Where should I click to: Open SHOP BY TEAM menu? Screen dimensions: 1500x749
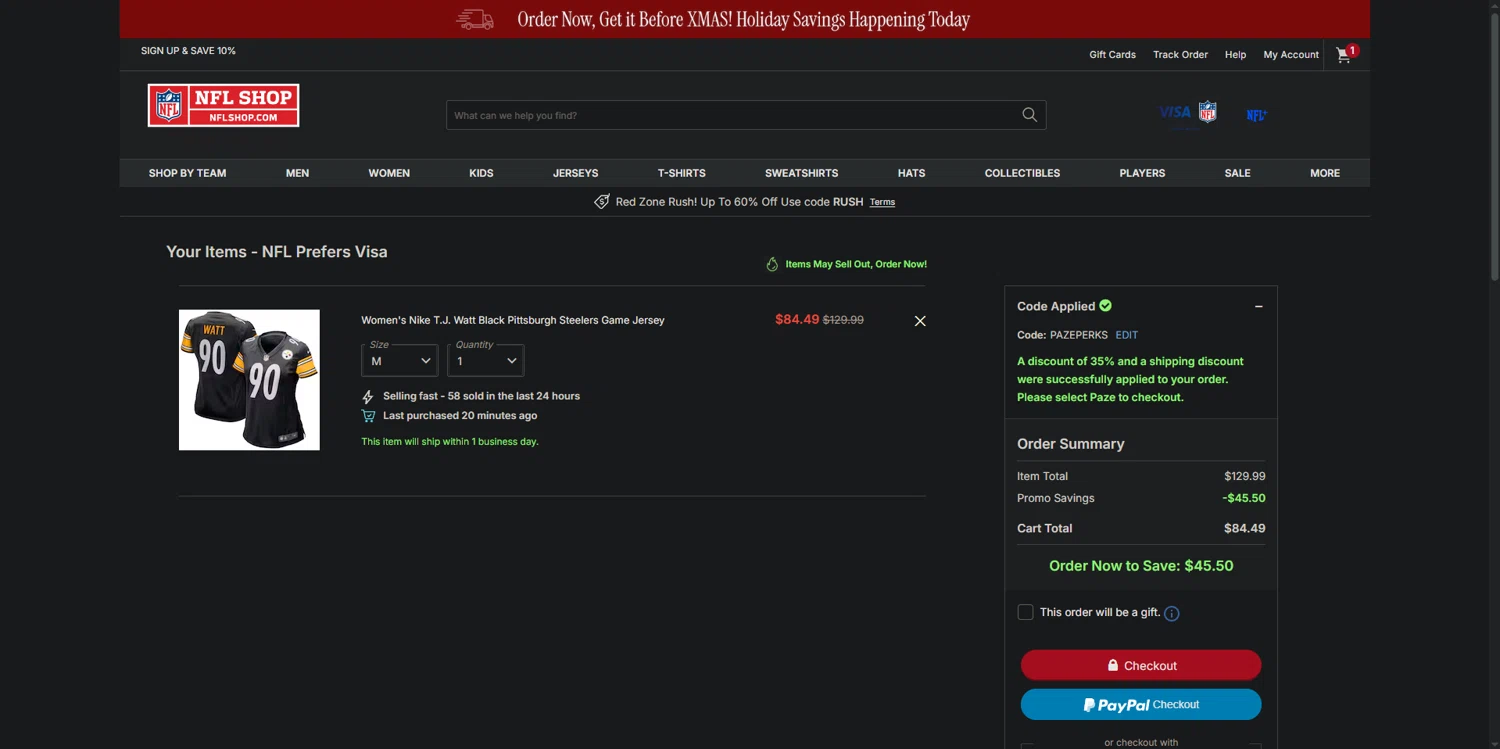[188, 173]
